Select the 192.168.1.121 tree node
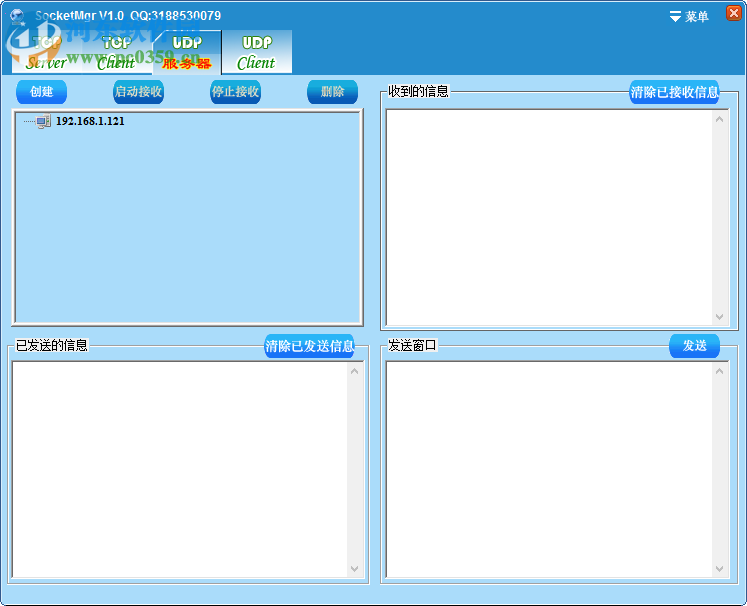This screenshot has height=606, width=747. 90,121
